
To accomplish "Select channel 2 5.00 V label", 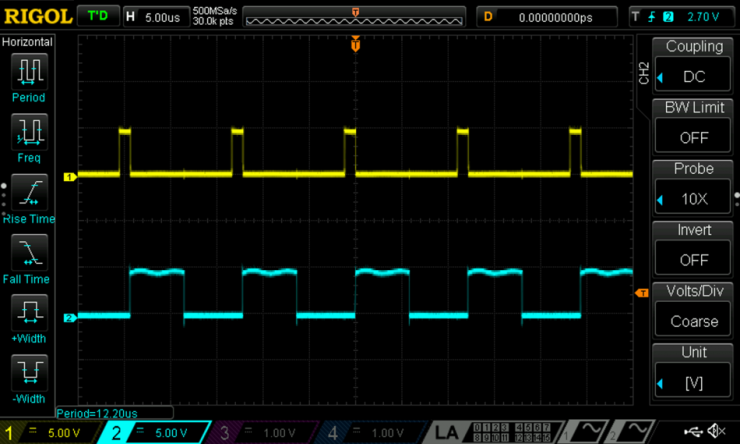I will click(171, 433).
